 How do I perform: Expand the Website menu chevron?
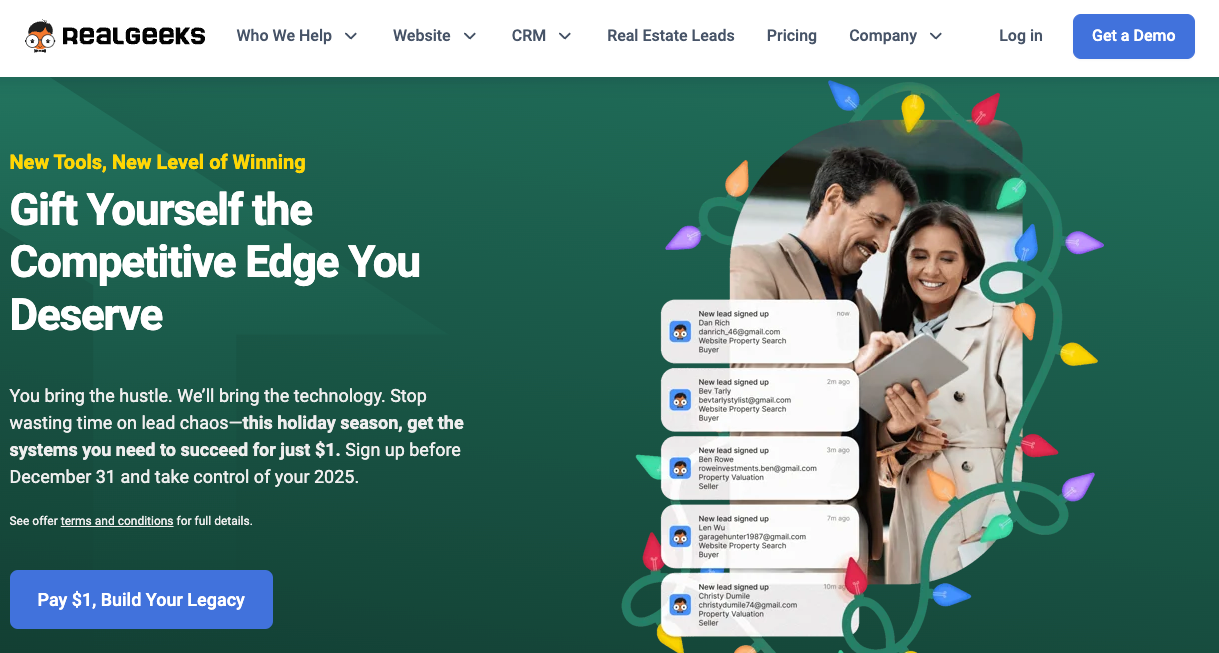pos(470,36)
